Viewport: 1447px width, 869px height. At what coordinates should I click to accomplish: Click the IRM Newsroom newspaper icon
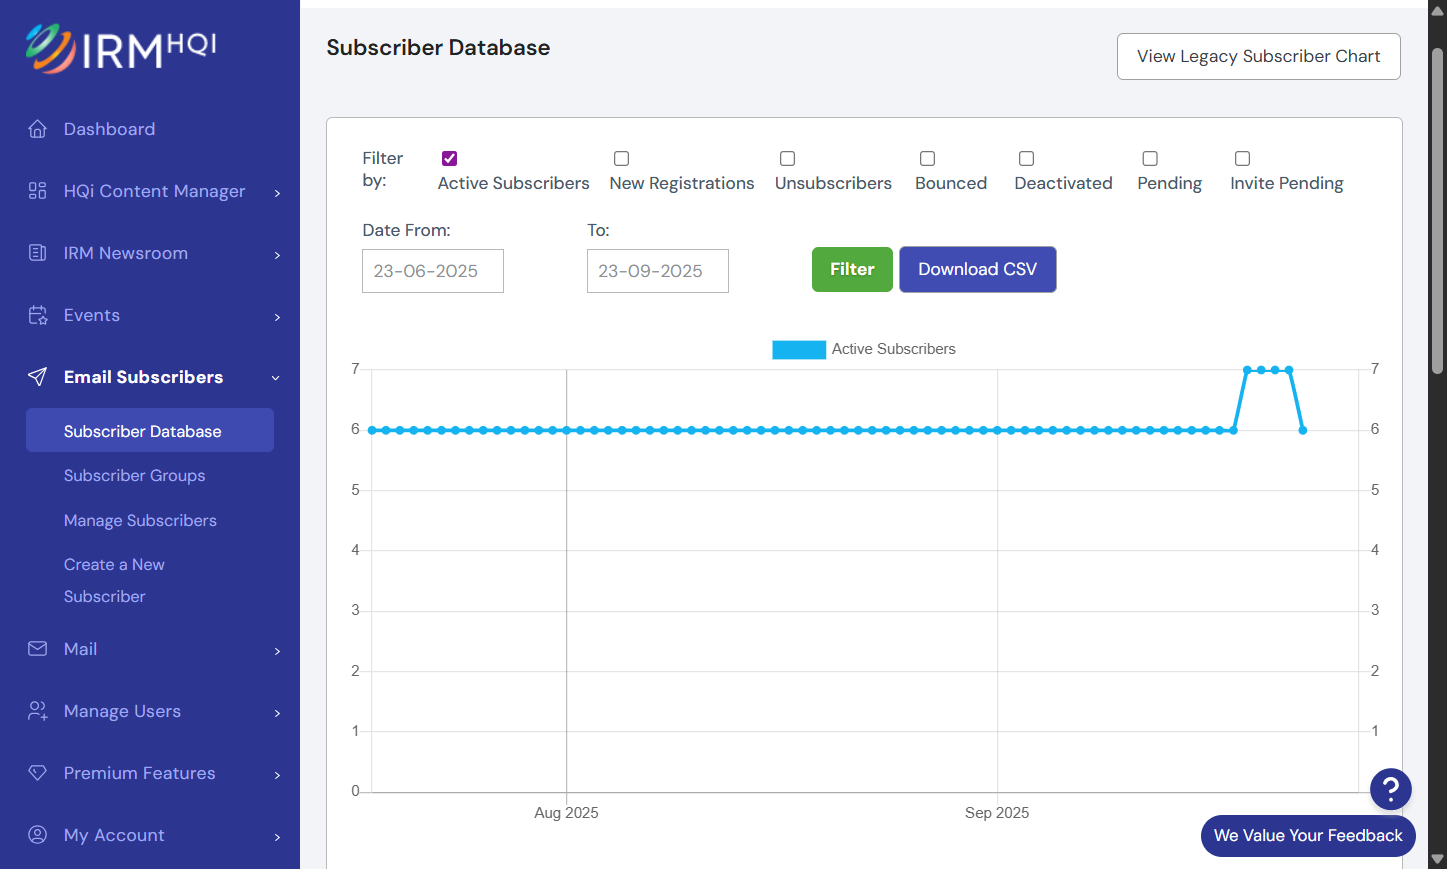coord(38,253)
